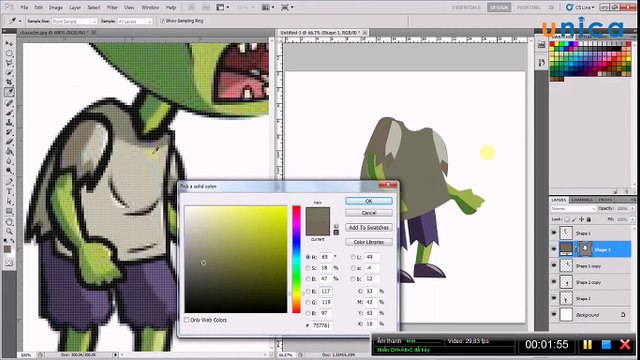Viewport: 640px width, 360px height.
Task: Select the Horizontal Type tool
Action: coord(9,191)
